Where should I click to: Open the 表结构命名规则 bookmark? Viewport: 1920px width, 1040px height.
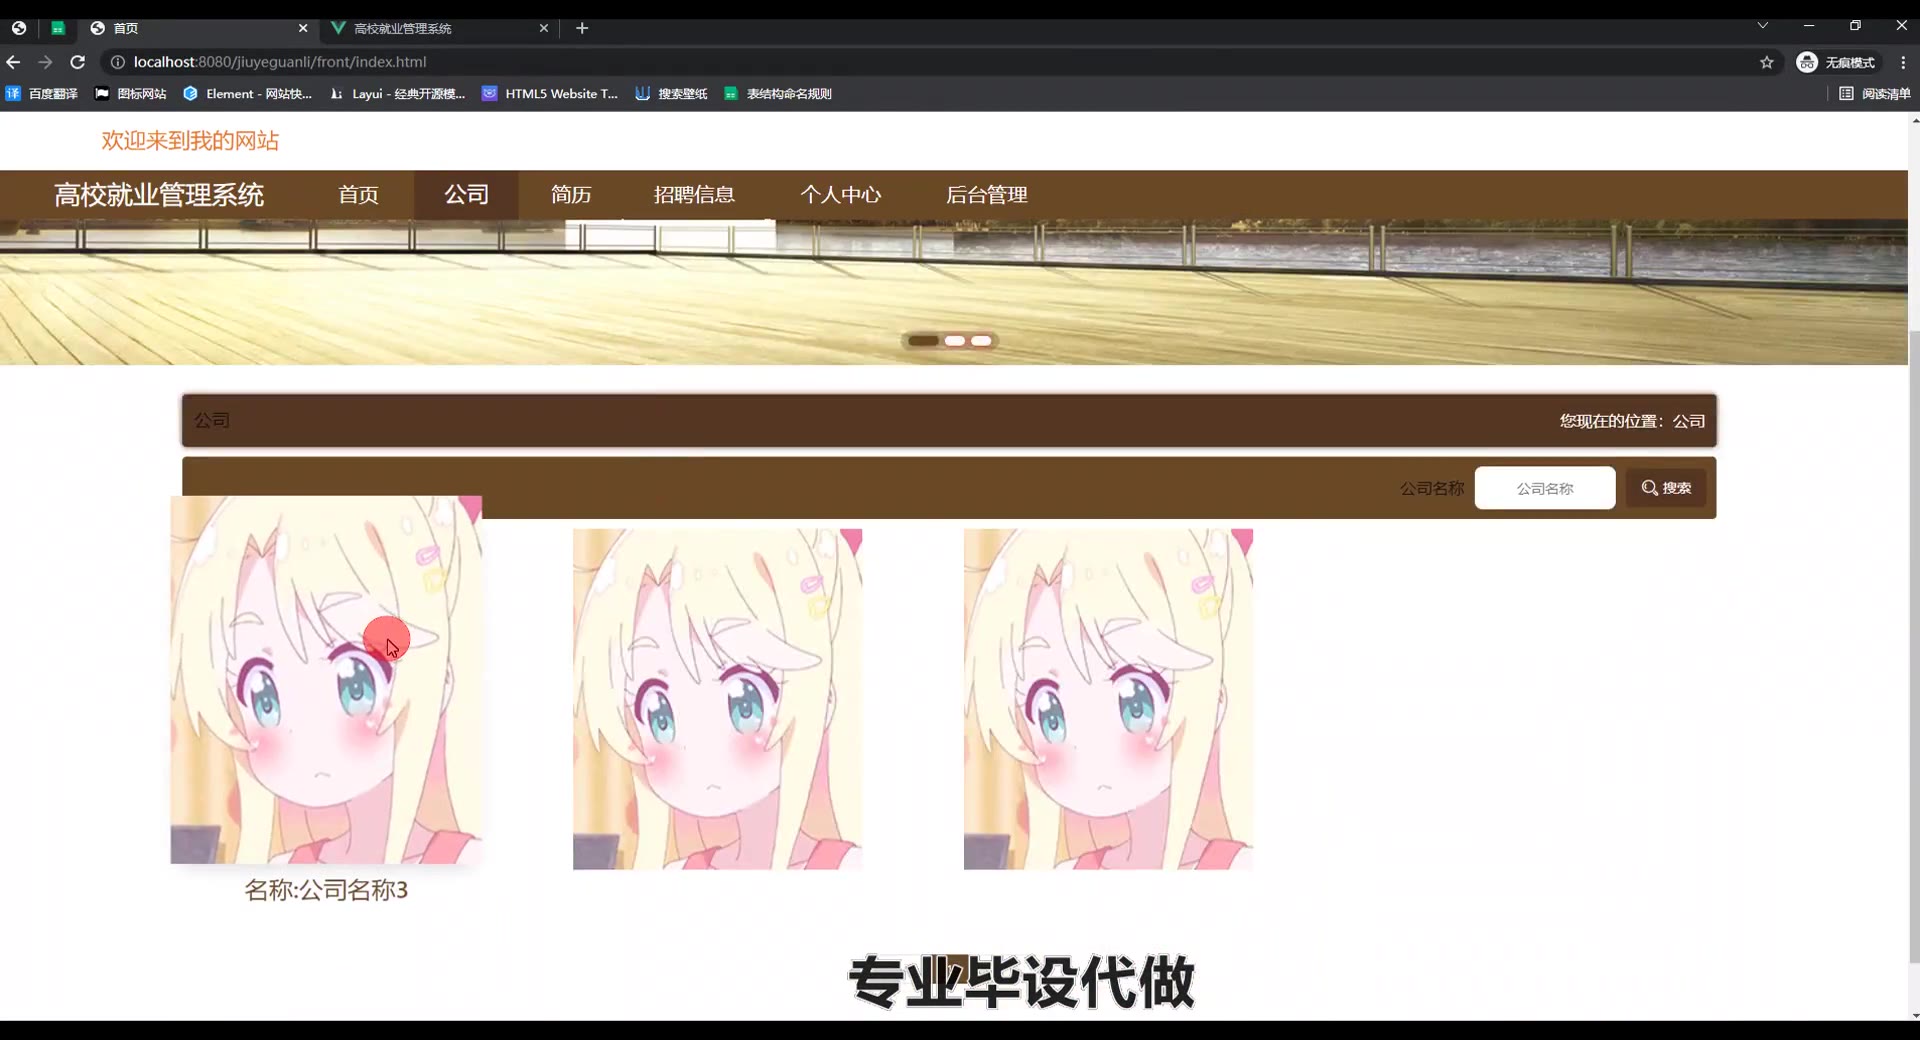click(778, 94)
